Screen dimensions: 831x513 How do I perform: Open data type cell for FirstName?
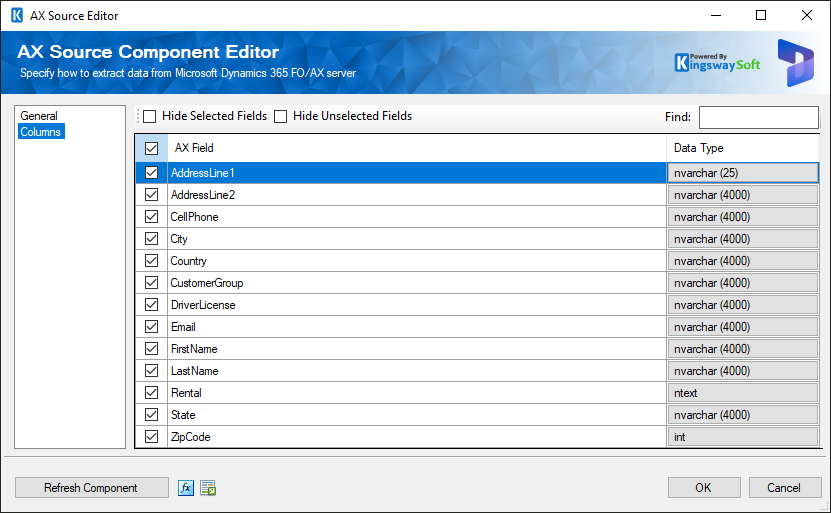(742, 349)
